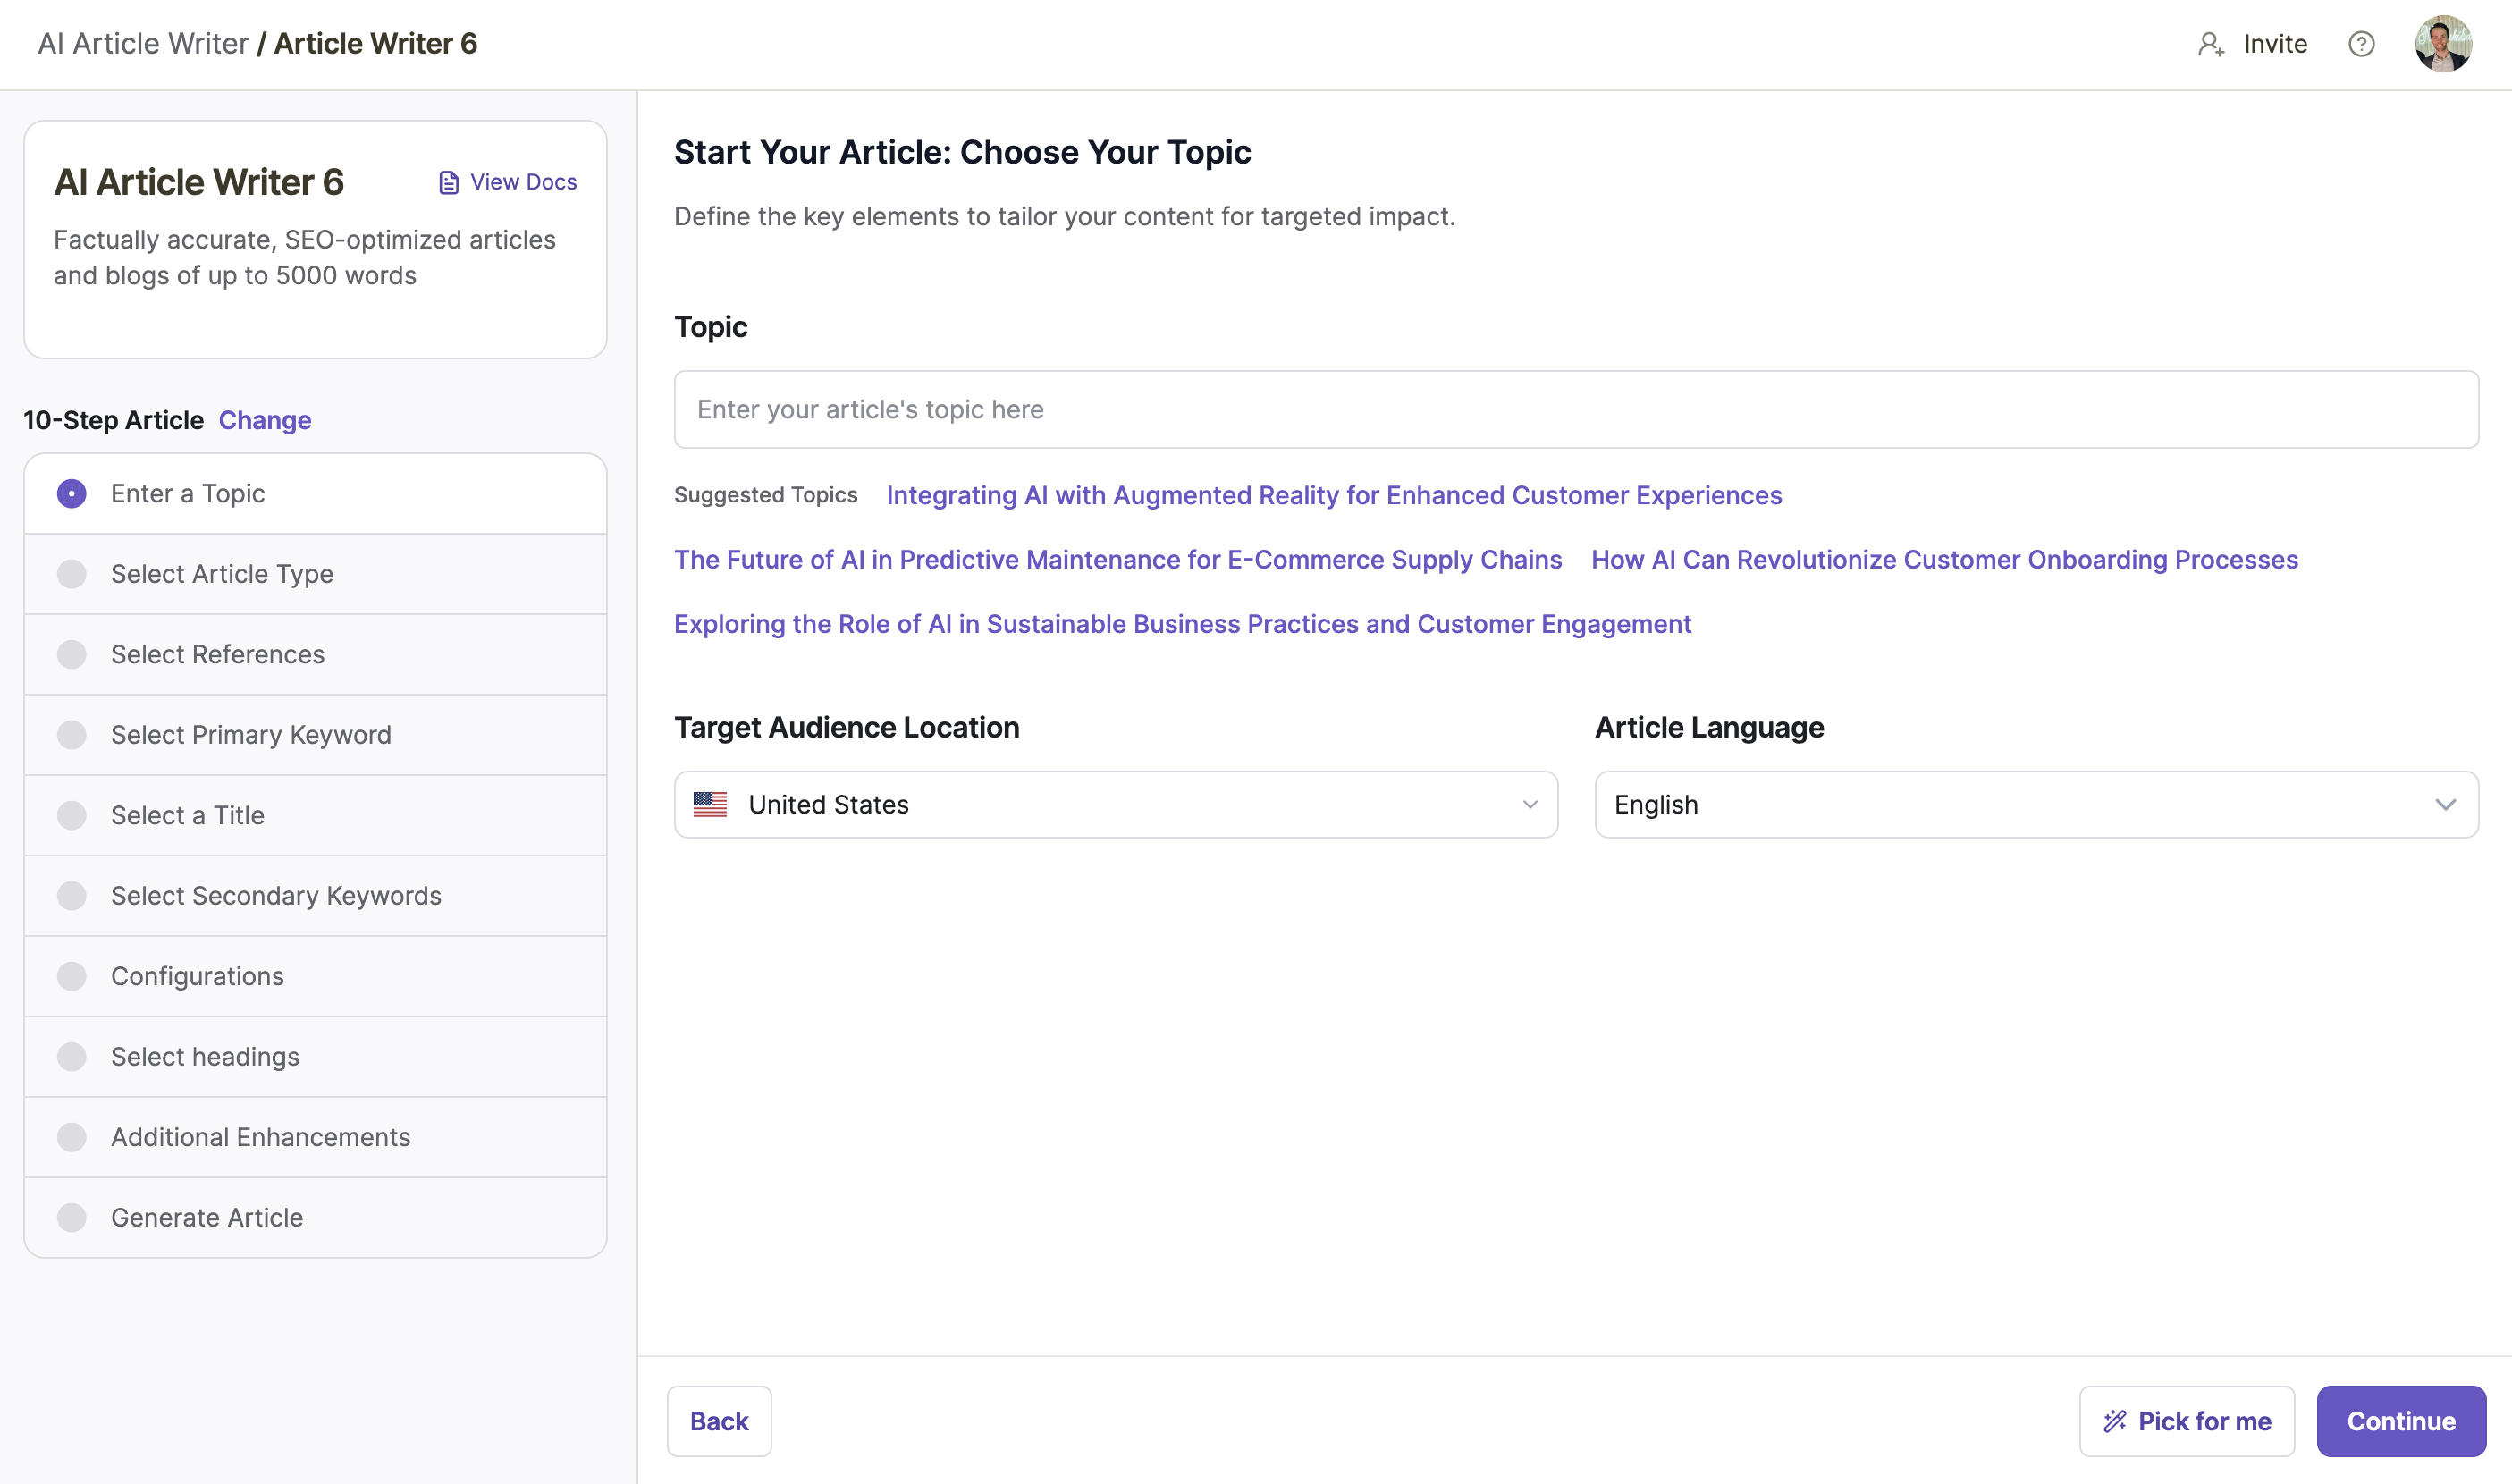Open the user profile avatar
2512x1484 pixels.
point(2443,44)
